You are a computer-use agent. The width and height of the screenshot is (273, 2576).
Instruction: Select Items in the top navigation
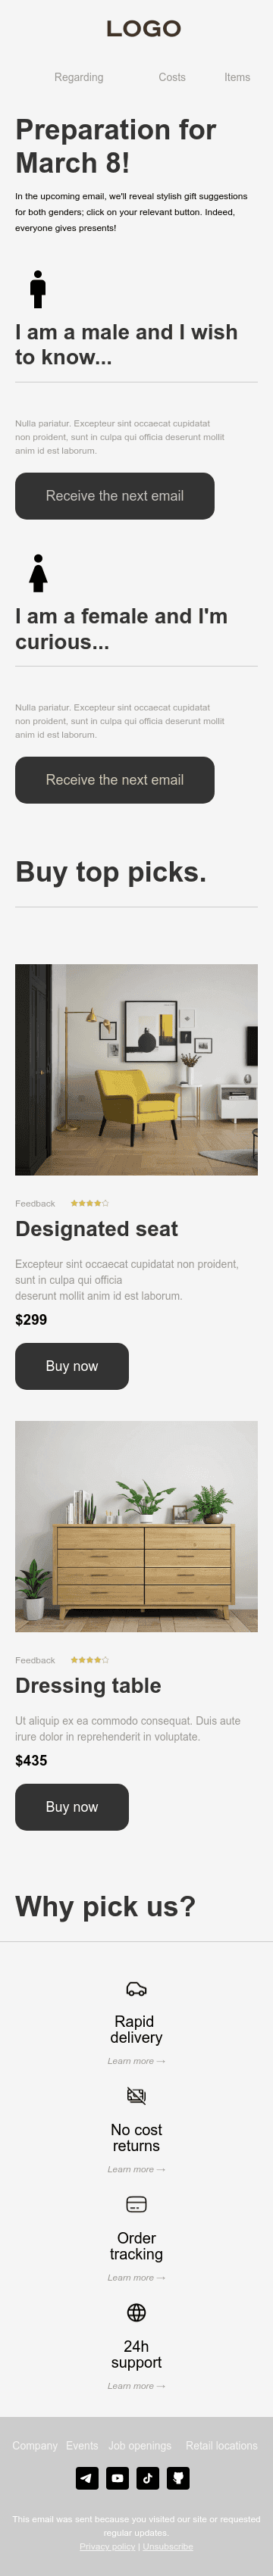point(237,77)
